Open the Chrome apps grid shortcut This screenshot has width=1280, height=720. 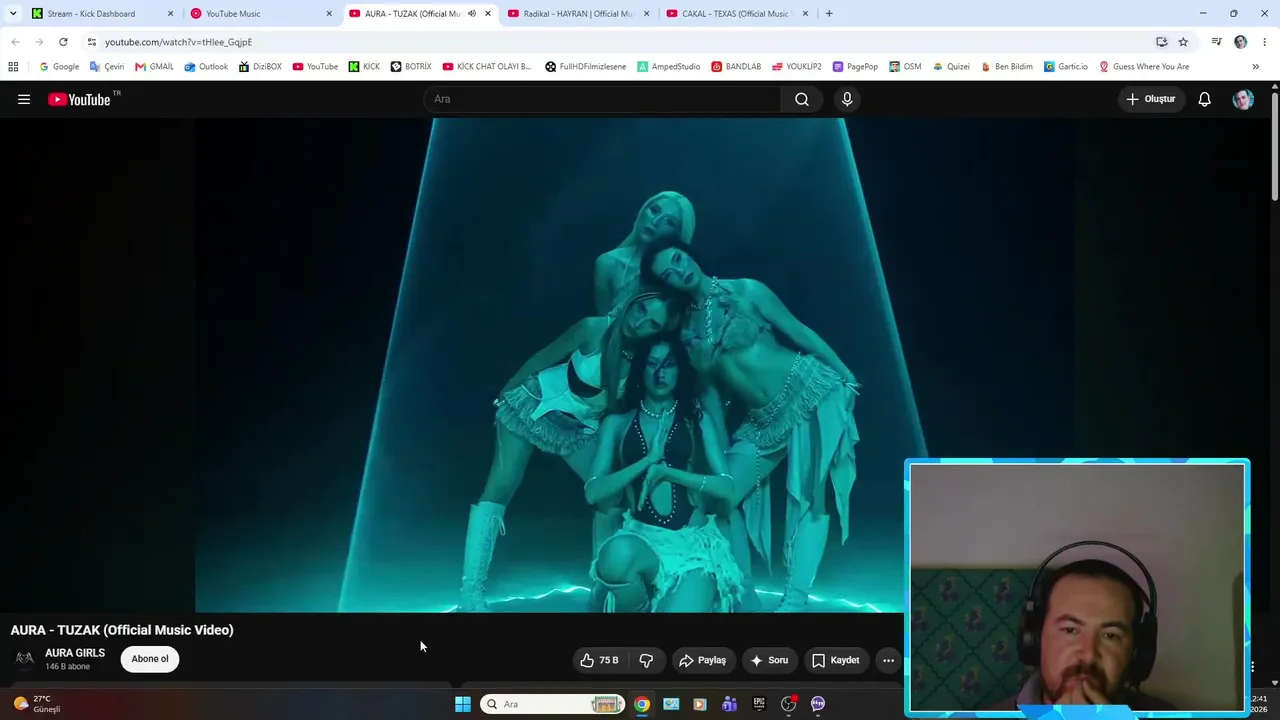click(13, 67)
